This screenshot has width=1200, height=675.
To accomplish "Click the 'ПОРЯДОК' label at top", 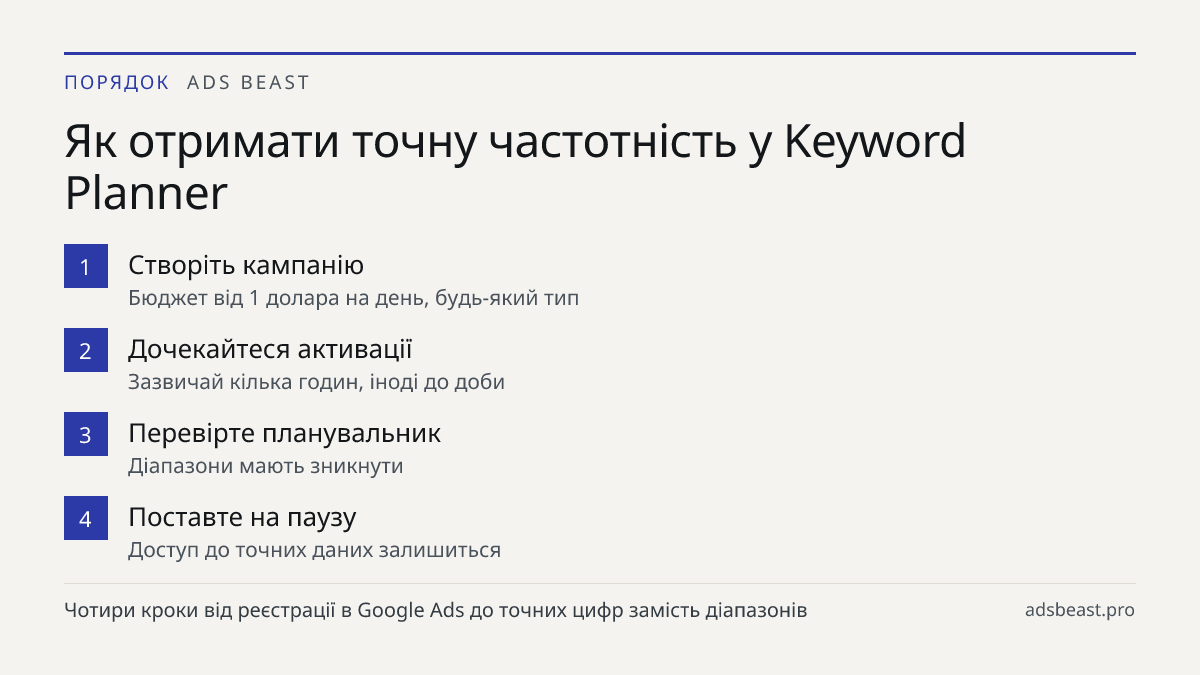I will click(x=117, y=82).
